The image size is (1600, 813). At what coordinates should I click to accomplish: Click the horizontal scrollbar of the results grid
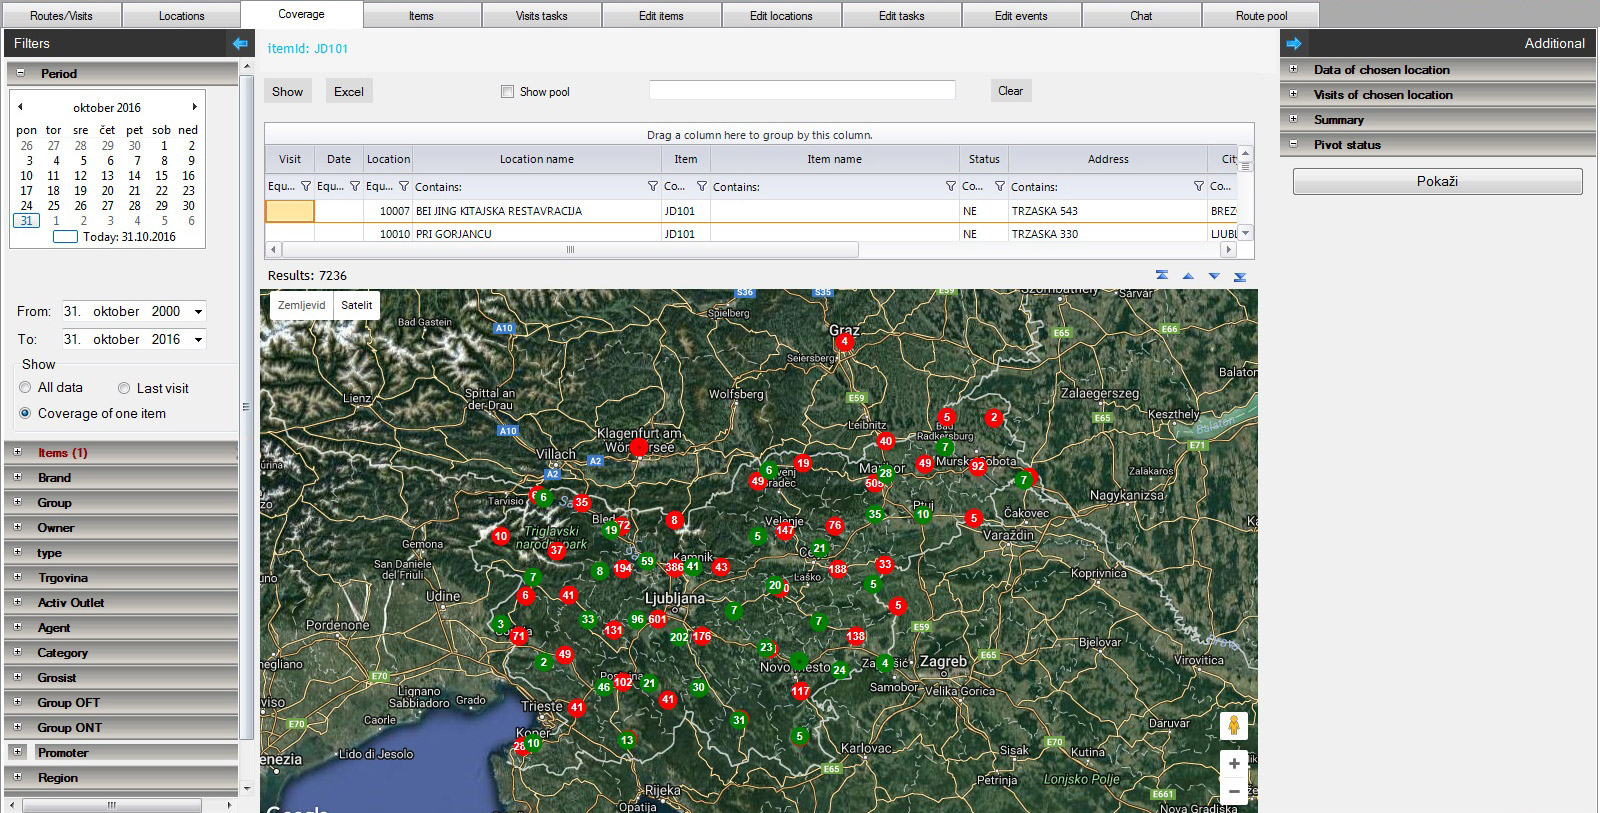tap(570, 249)
